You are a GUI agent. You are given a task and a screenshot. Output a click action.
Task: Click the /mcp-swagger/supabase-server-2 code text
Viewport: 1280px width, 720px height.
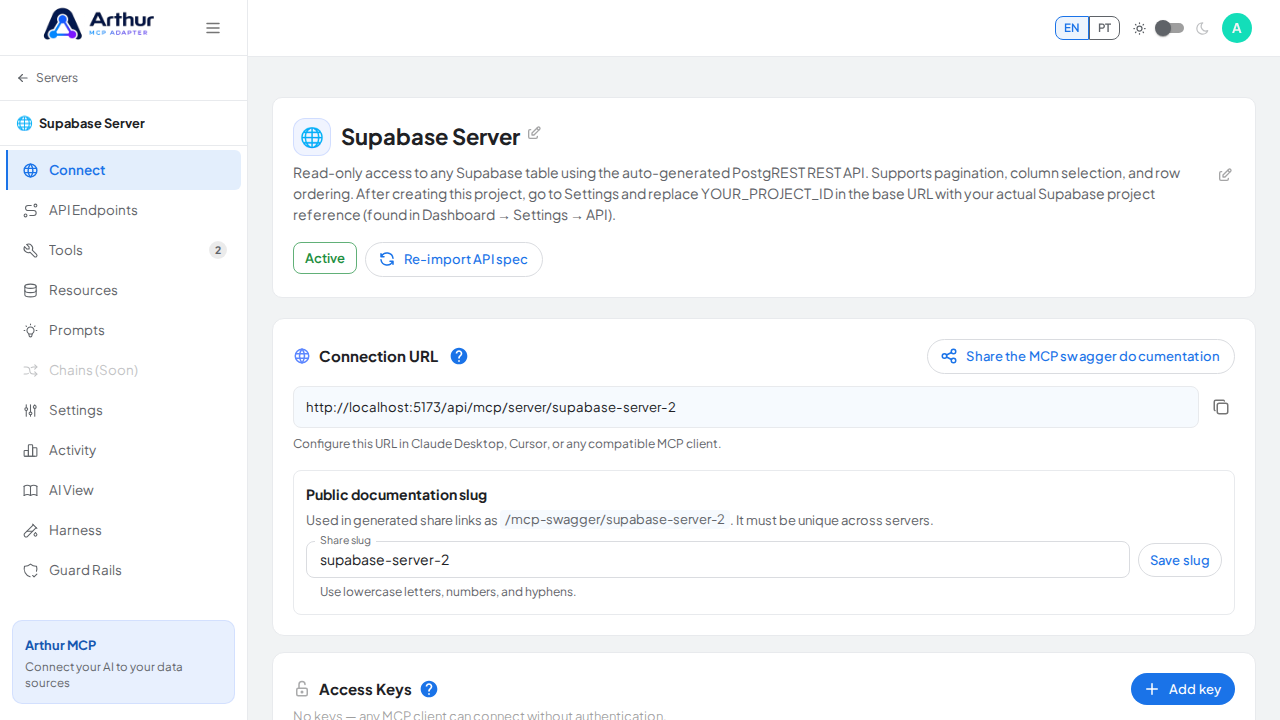pyautogui.click(x=615, y=520)
